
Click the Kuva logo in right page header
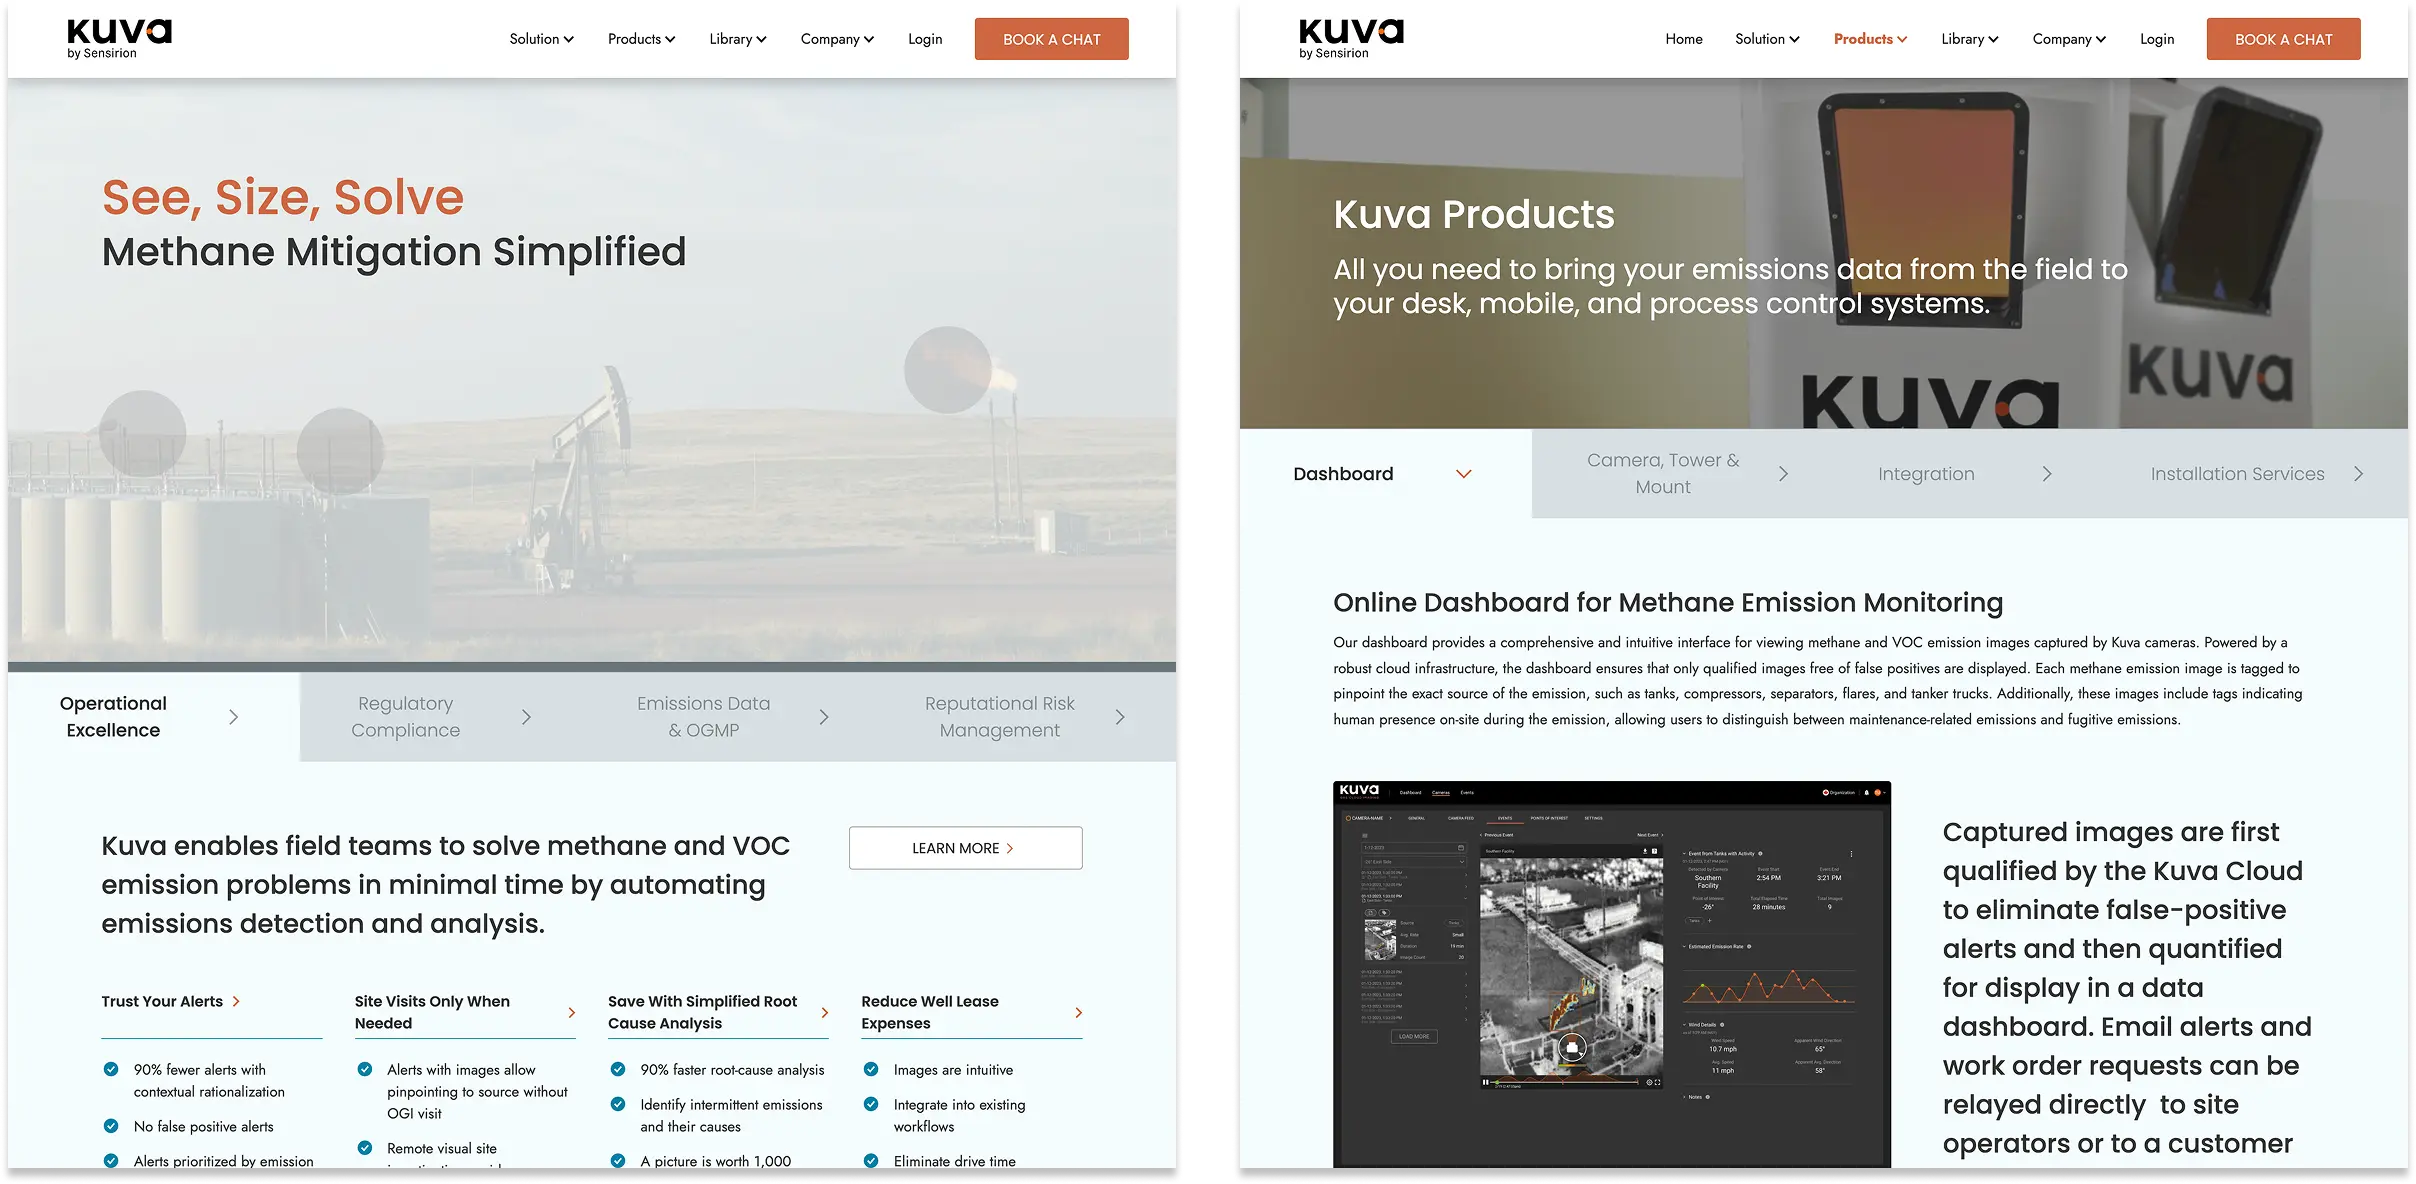[1351, 38]
